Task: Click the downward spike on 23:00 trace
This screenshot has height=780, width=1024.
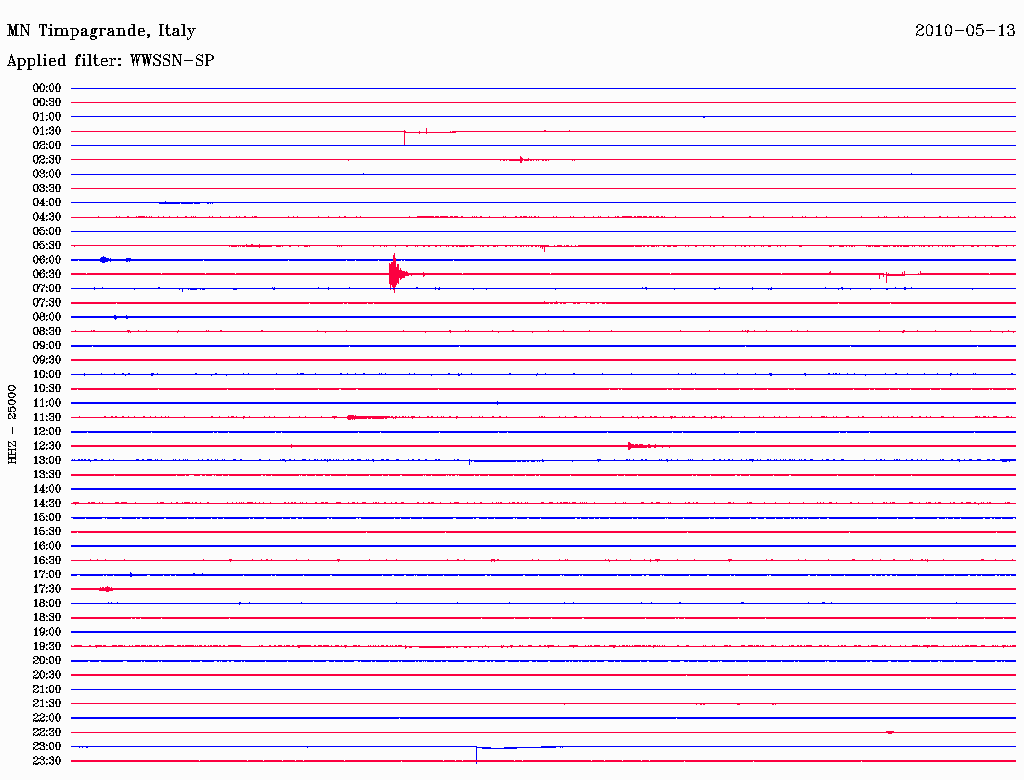Action: pos(476,755)
